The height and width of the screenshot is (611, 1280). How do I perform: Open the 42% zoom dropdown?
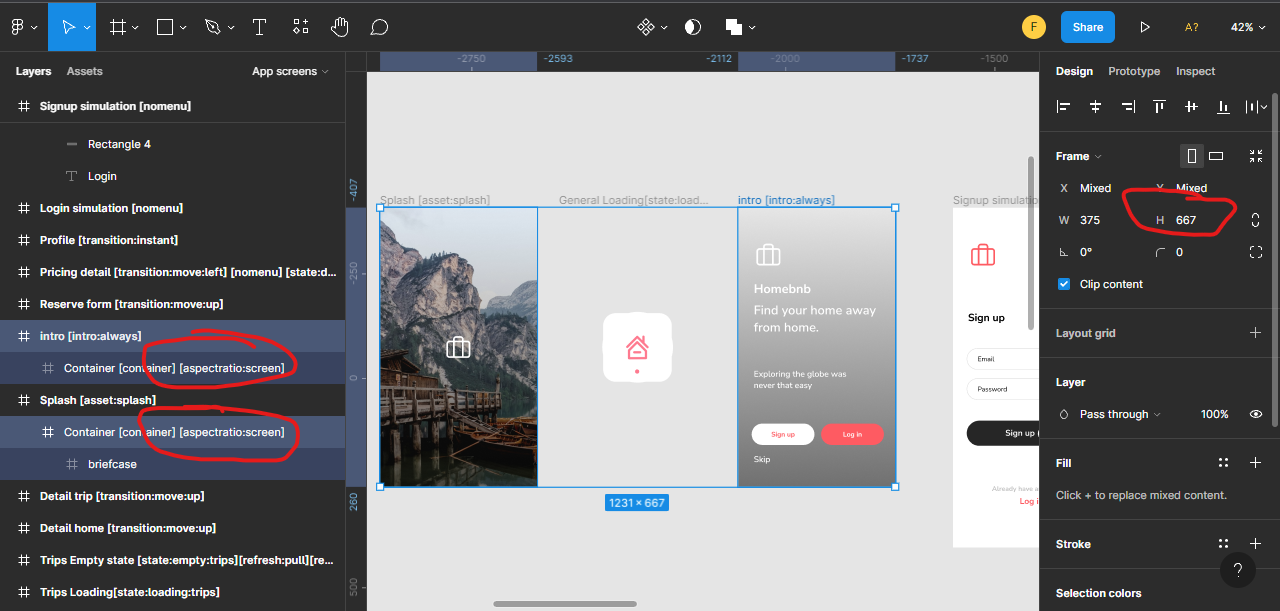tap(1247, 27)
